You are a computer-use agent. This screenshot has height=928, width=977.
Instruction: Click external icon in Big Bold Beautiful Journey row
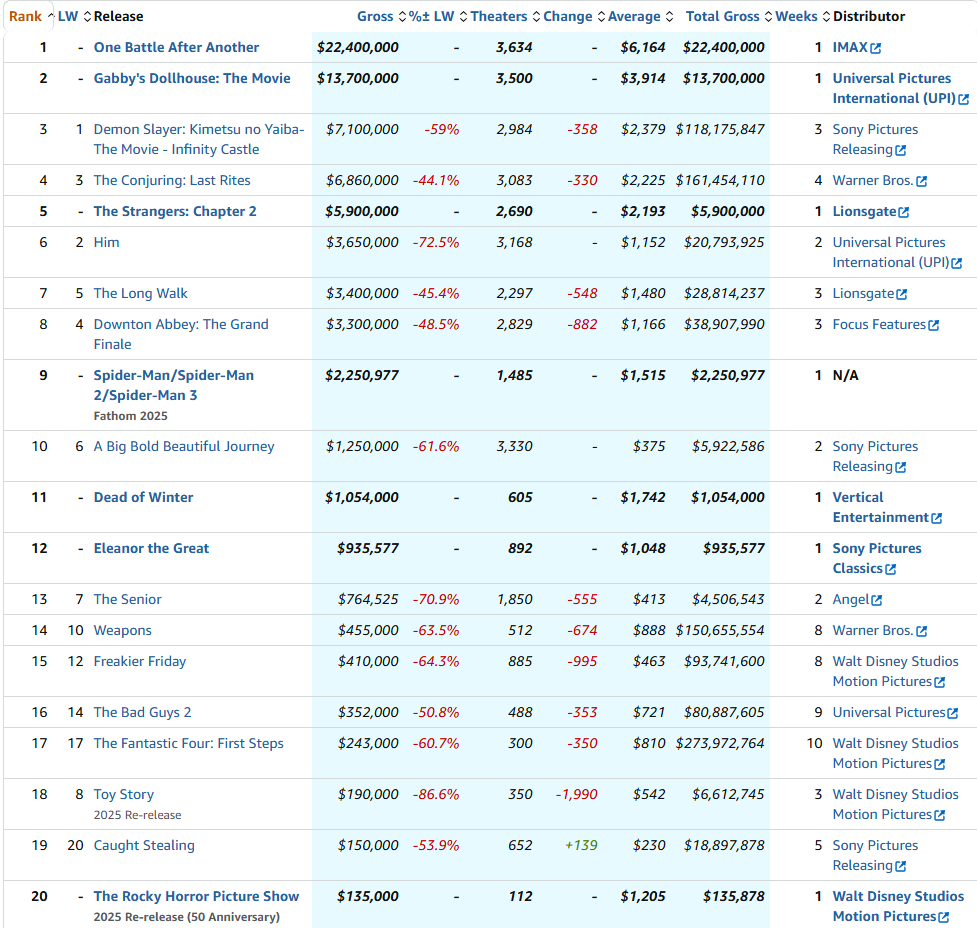coord(900,468)
